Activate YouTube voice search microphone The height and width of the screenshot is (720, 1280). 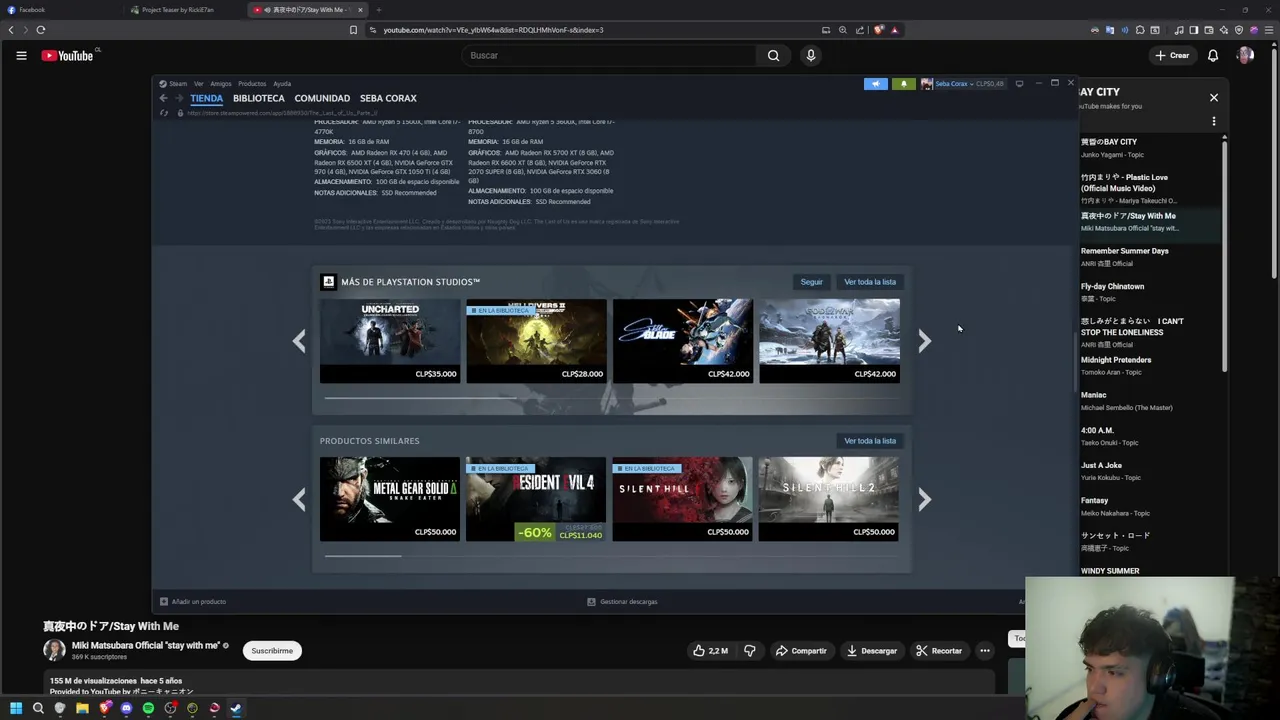pyautogui.click(x=811, y=56)
